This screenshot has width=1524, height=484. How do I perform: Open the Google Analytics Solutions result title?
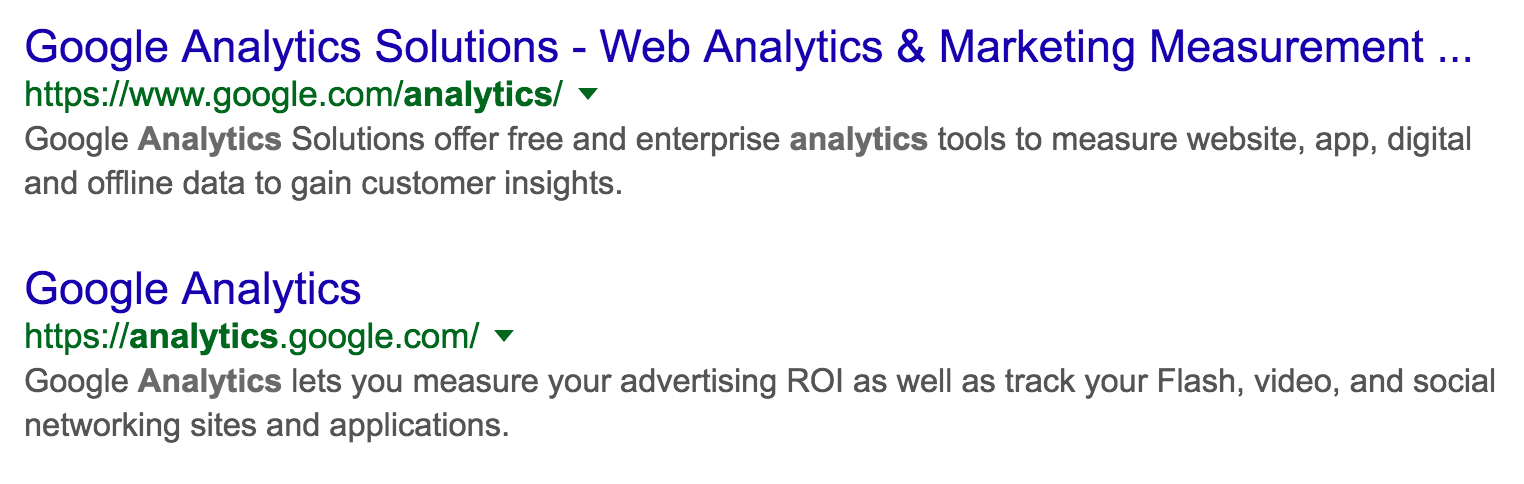(x=748, y=48)
